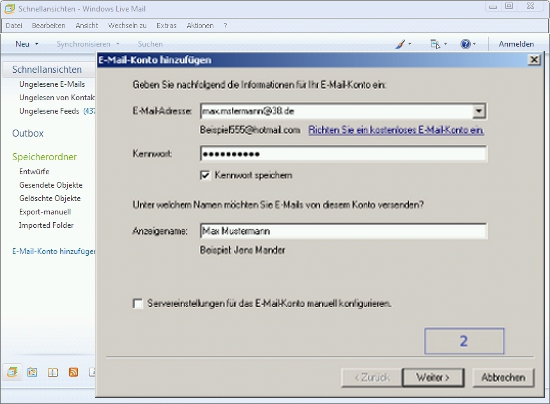The height and width of the screenshot is (404, 550).
Task: Click into the Anzeigename field
Action: point(343,231)
